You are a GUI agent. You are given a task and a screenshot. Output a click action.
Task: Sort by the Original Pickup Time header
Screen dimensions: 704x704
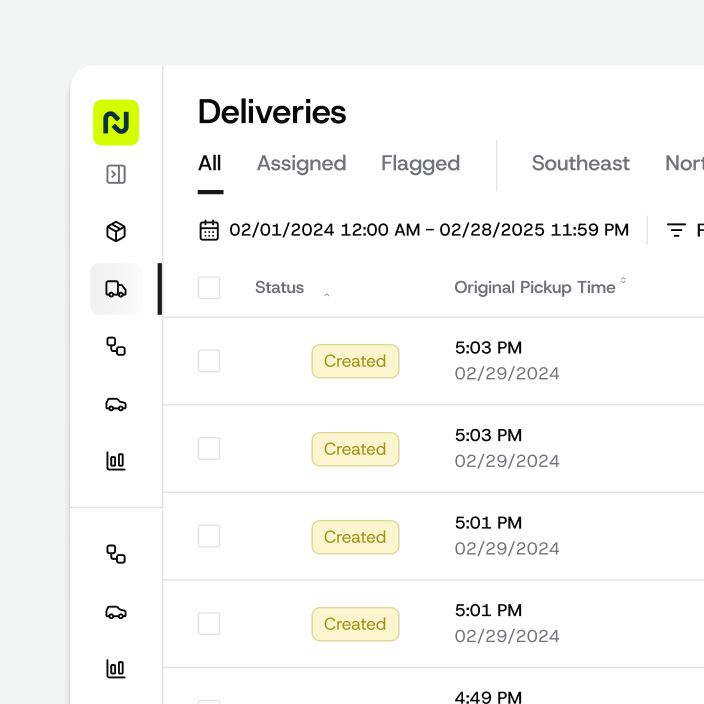(534, 288)
